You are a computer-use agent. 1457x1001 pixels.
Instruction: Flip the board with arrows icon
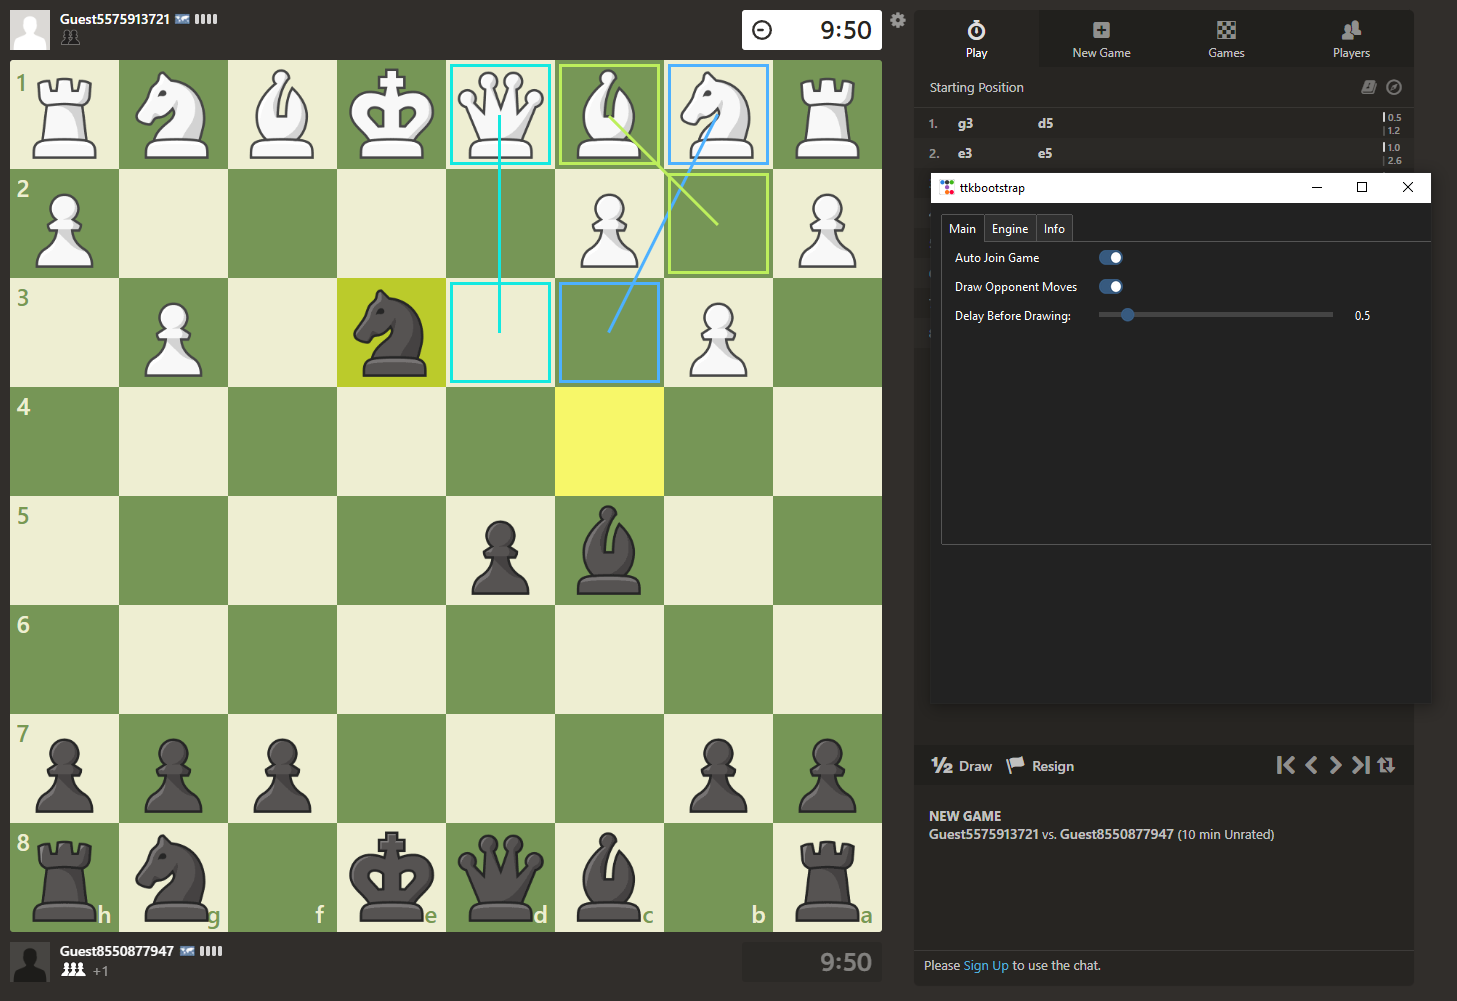1386,765
